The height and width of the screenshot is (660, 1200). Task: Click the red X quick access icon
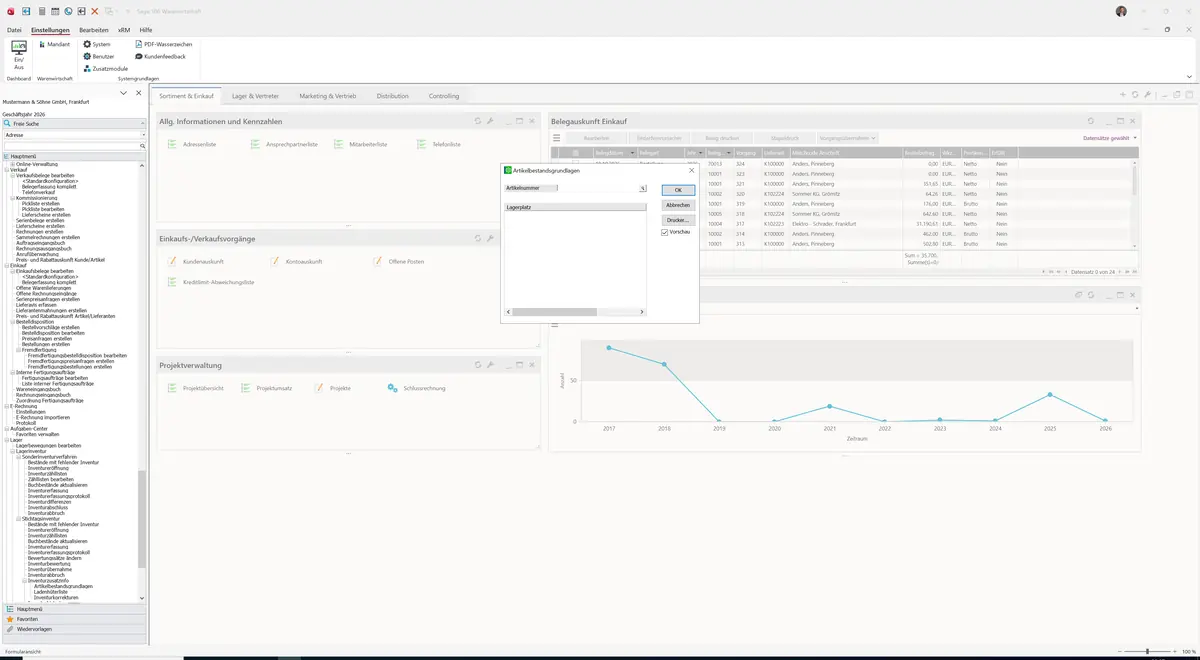pyautogui.click(x=94, y=11)
